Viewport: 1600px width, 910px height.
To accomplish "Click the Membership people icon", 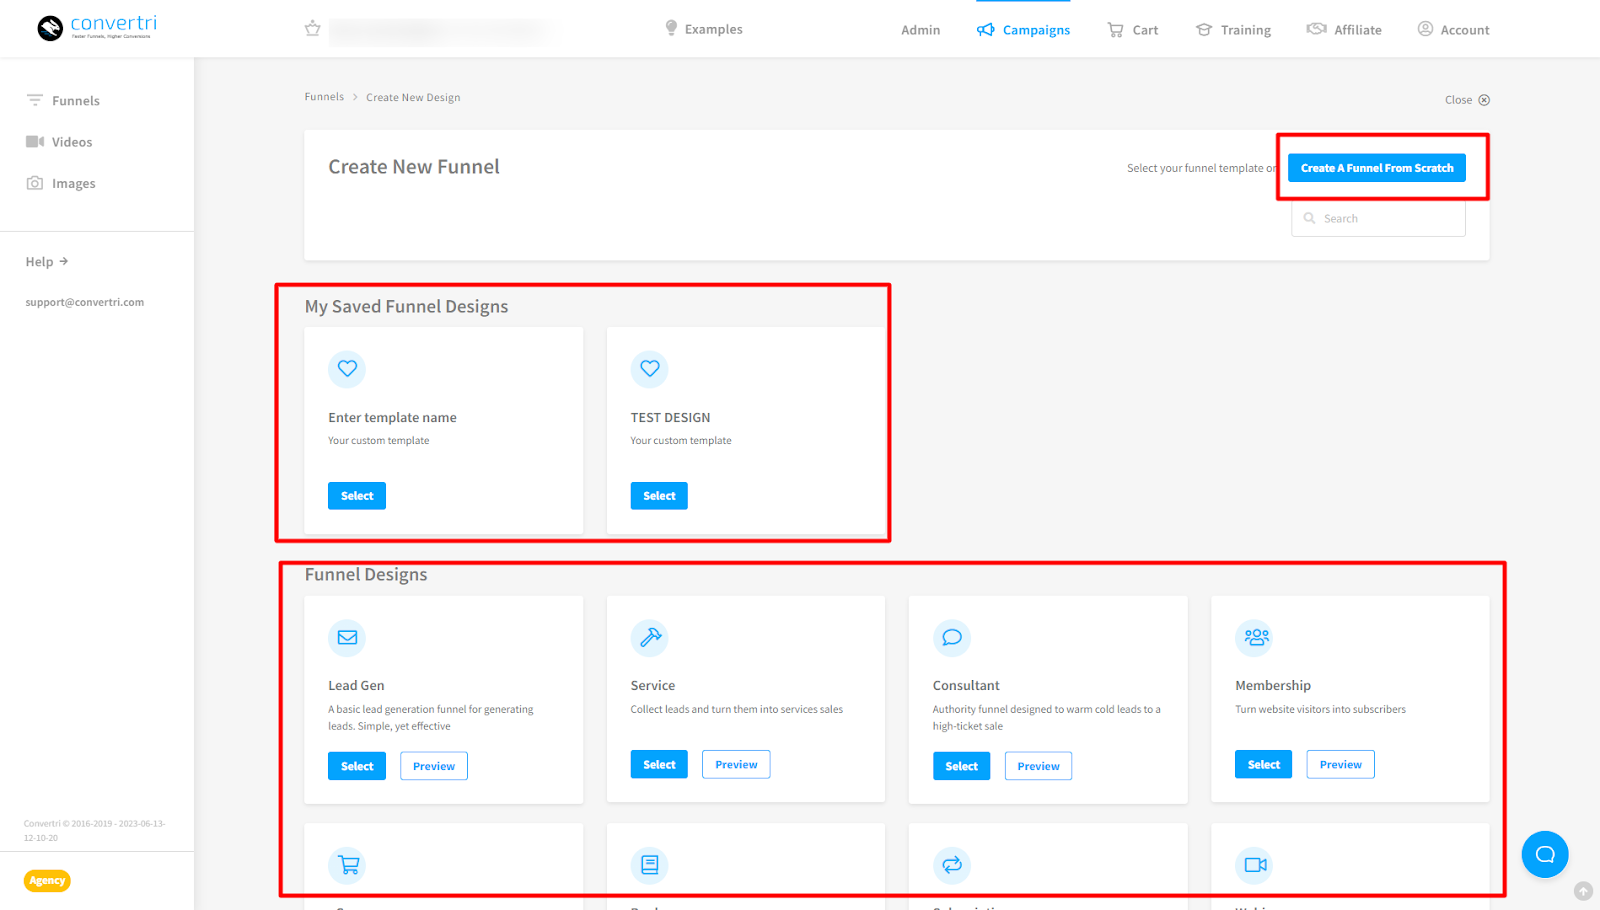I will point(1255,637).
